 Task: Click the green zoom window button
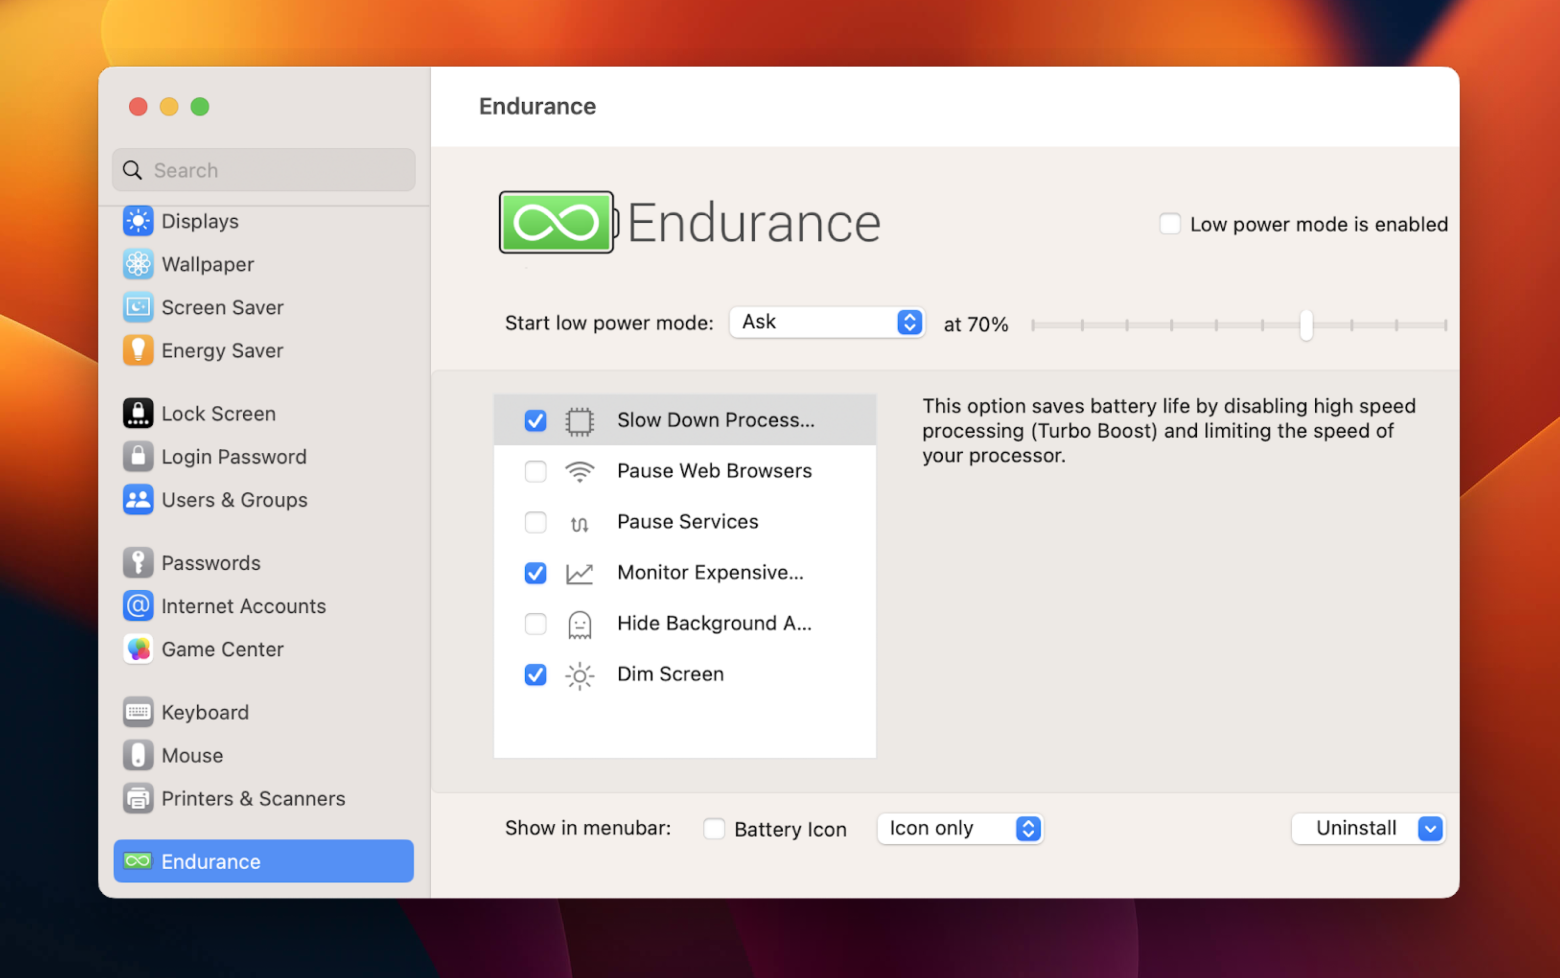pyautogui.click(x=200, y=106)
